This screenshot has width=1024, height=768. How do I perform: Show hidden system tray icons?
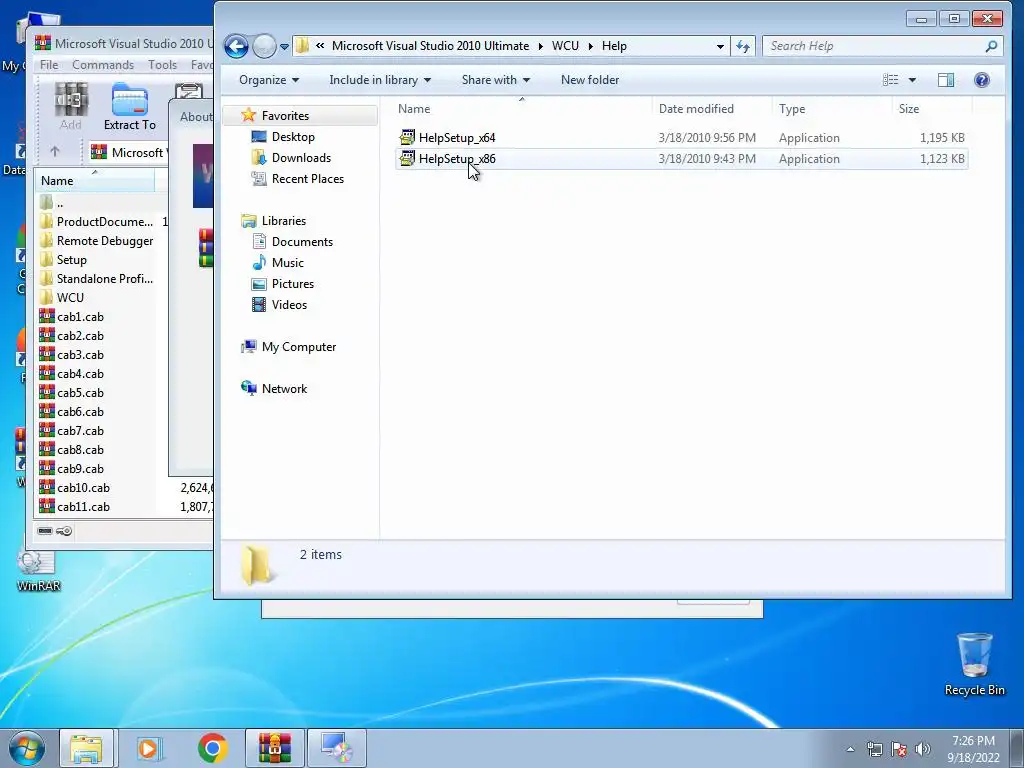[x=850, y=749]
